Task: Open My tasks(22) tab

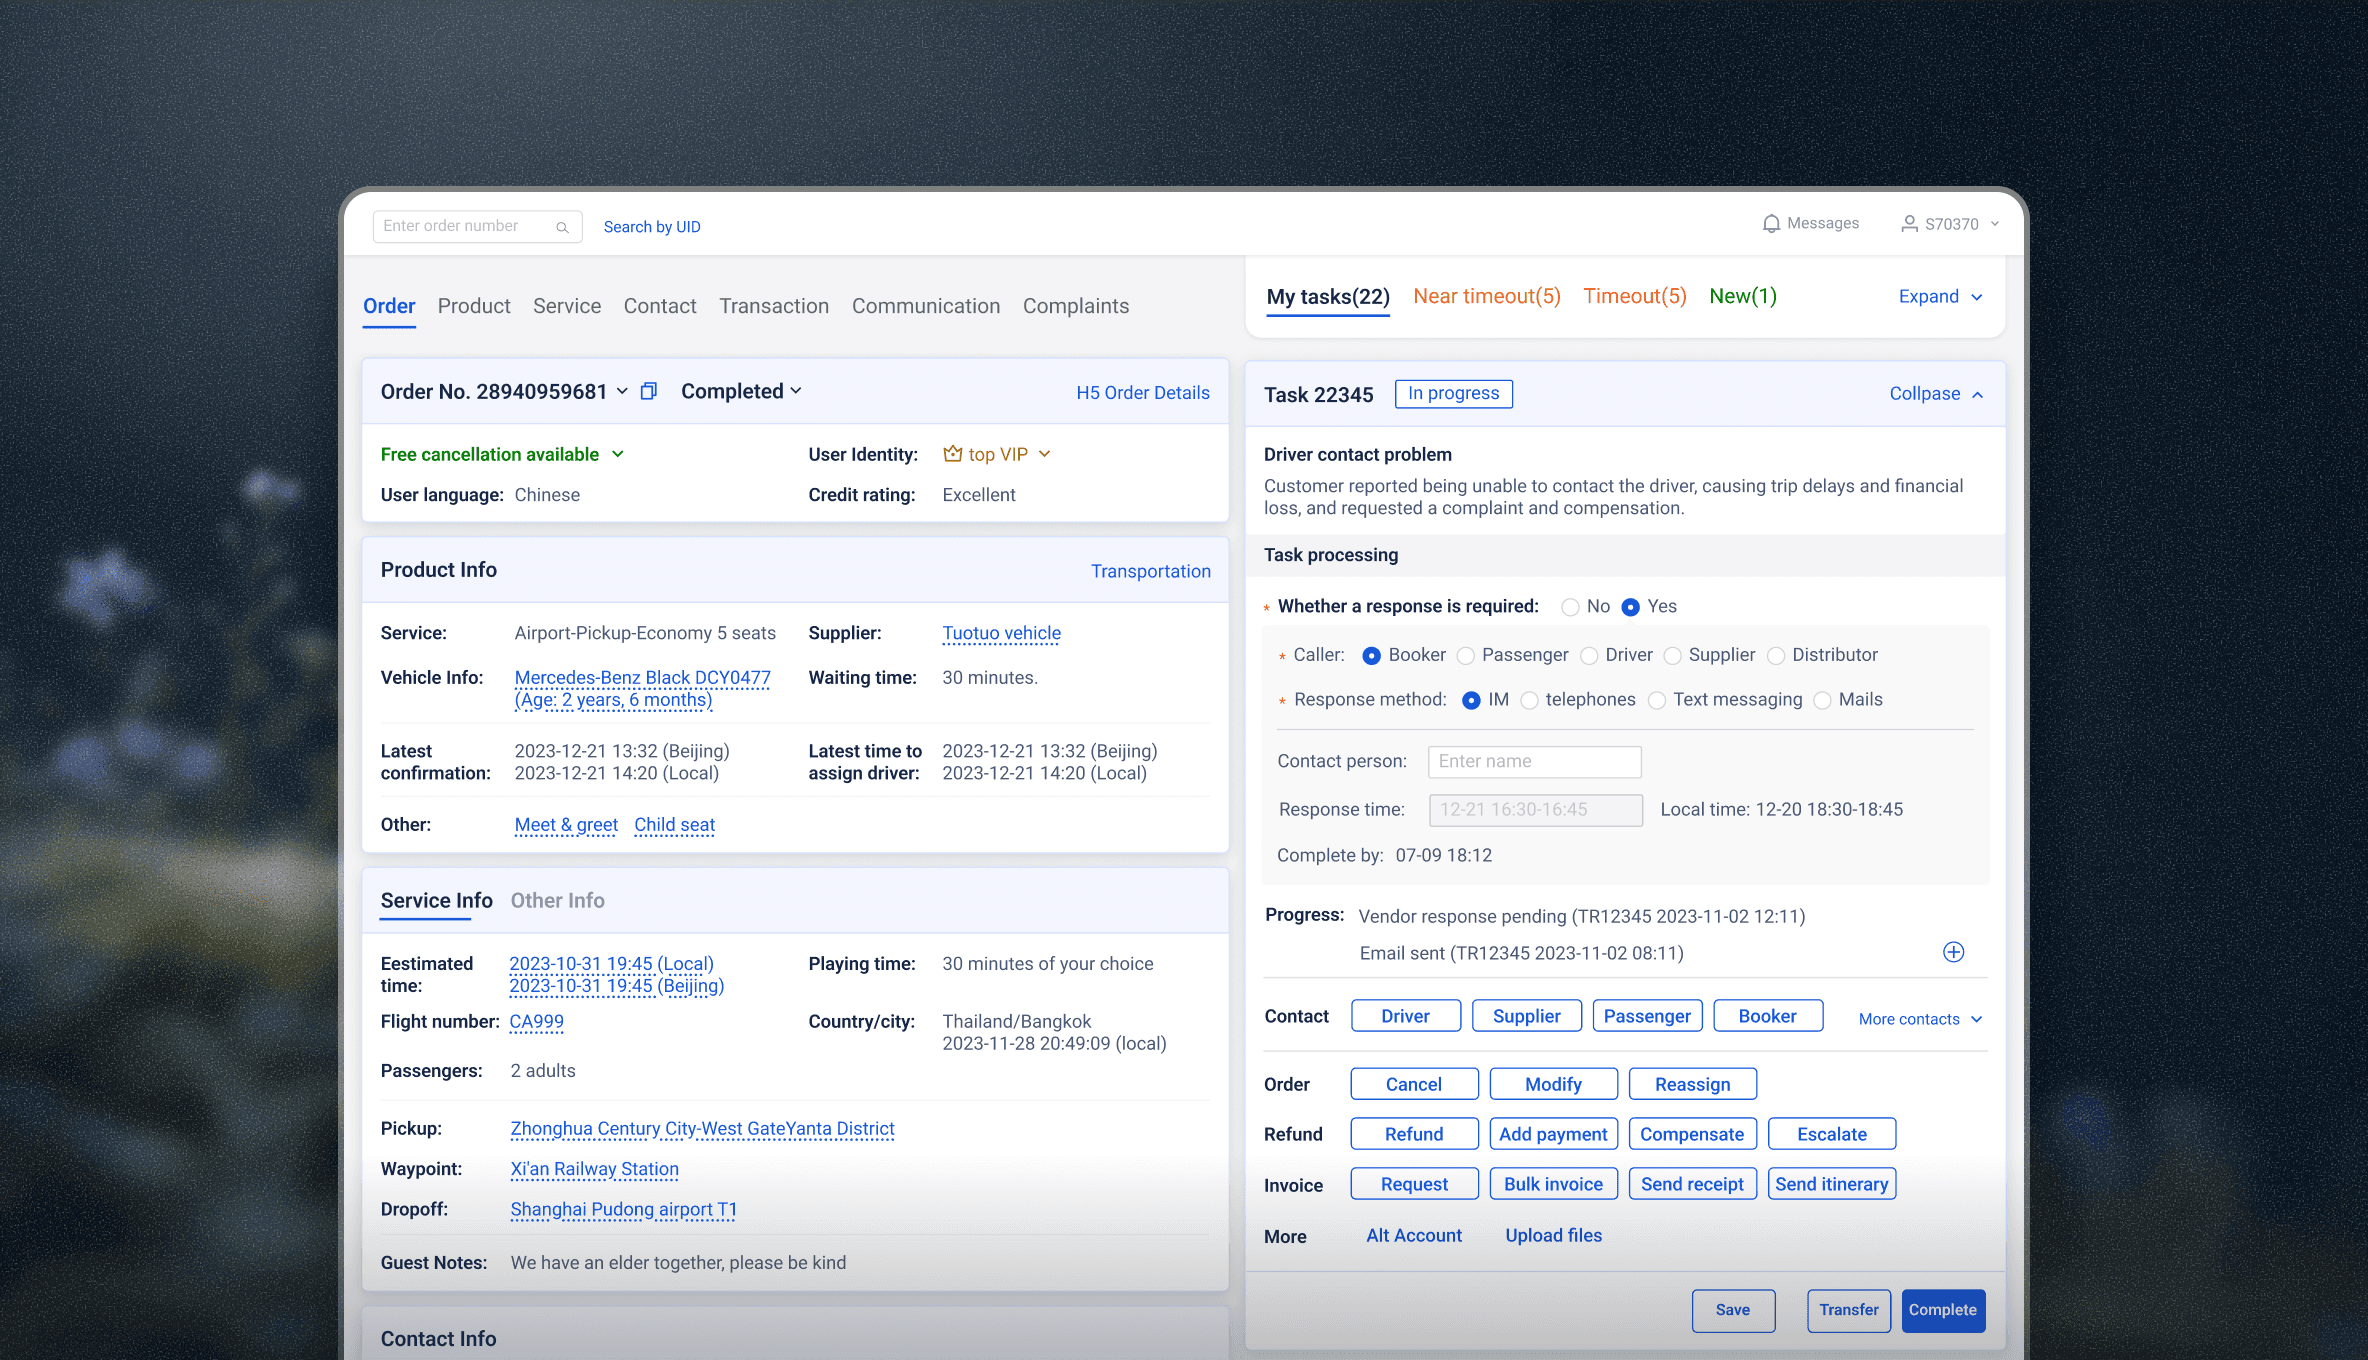Action: tap(1328, 297)
